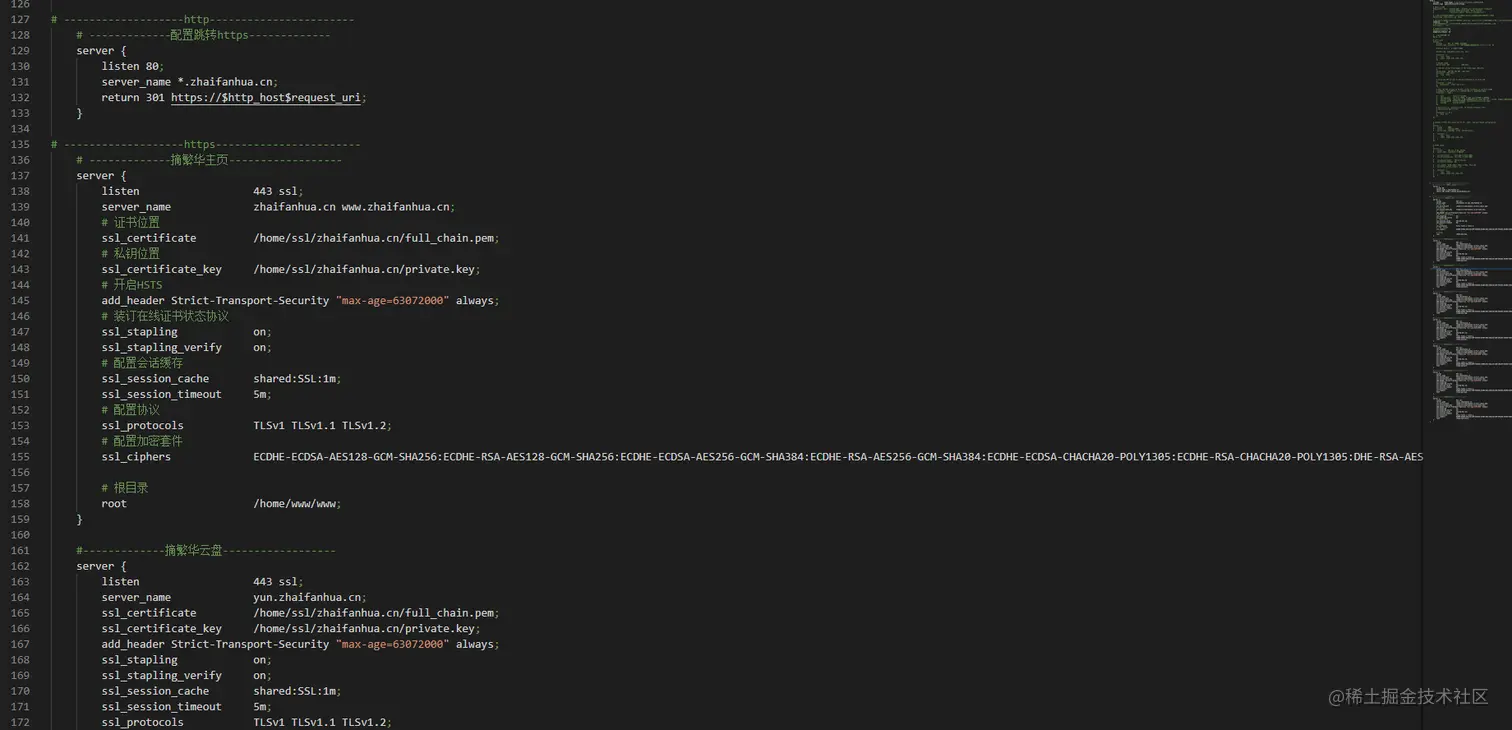Click the code minimap overview
This screenshot has width=1512, height=730.
[1466, 210]
